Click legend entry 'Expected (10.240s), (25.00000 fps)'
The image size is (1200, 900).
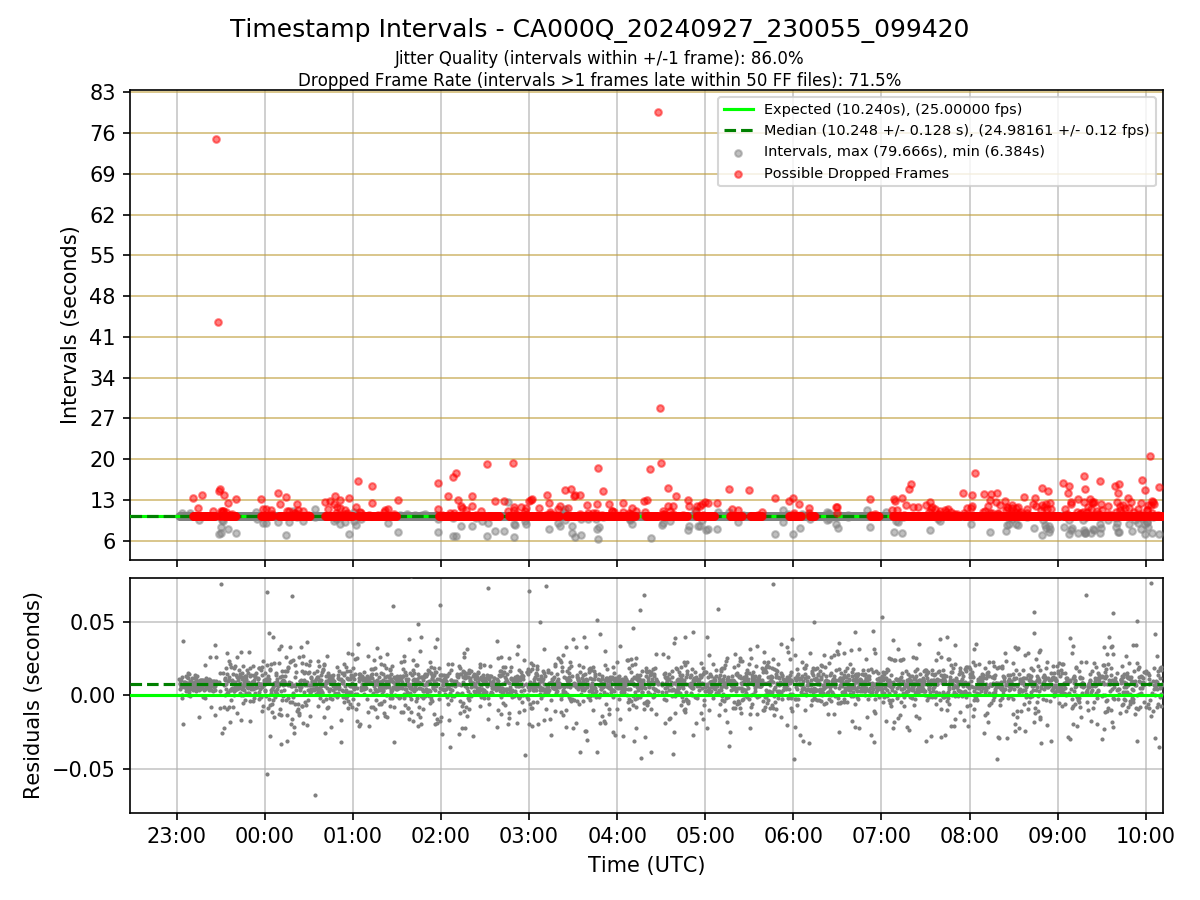click(x=892, y=109)
